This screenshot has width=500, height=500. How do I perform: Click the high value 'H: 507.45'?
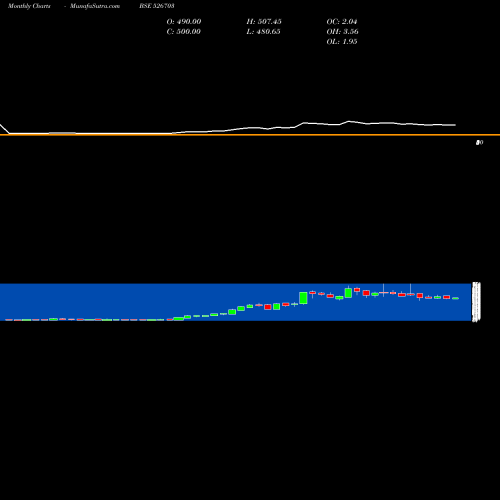[264, 21]
